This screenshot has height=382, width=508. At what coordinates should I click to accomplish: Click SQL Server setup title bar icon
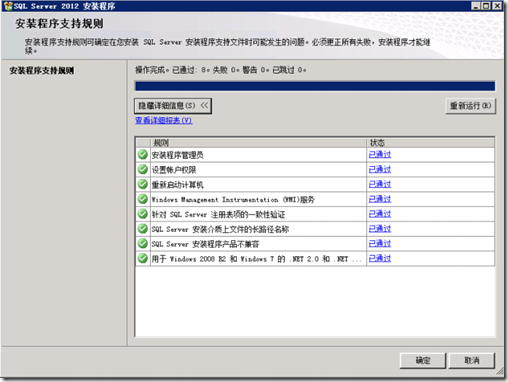8,6
